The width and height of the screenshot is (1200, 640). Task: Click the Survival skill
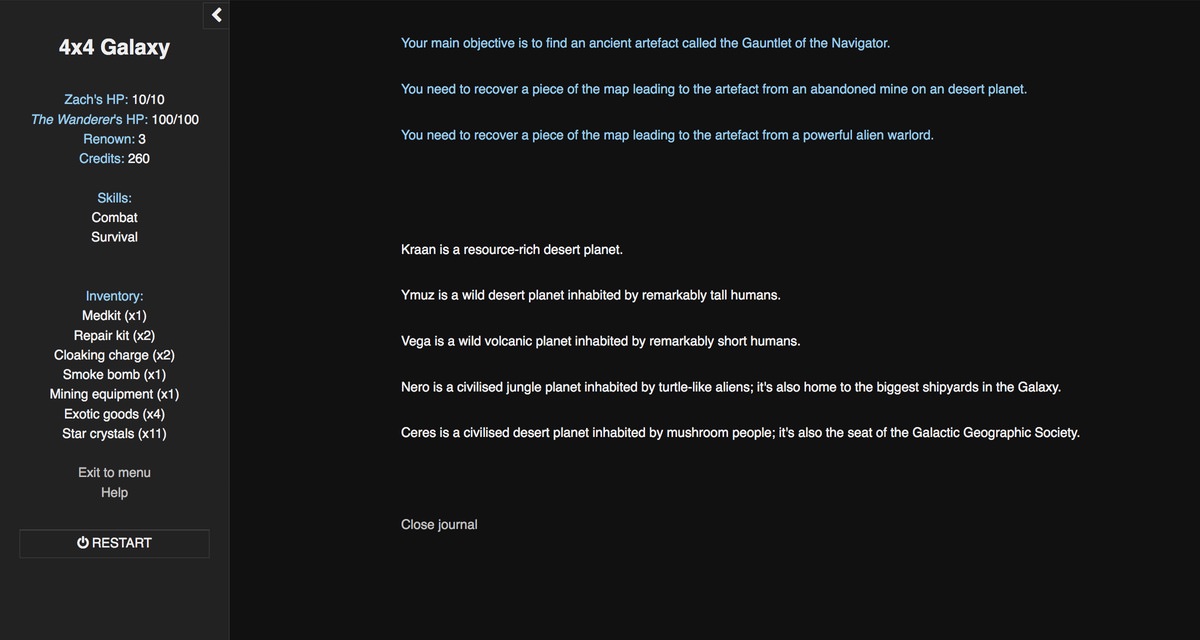pyautogui.click(x=114, y=237)
